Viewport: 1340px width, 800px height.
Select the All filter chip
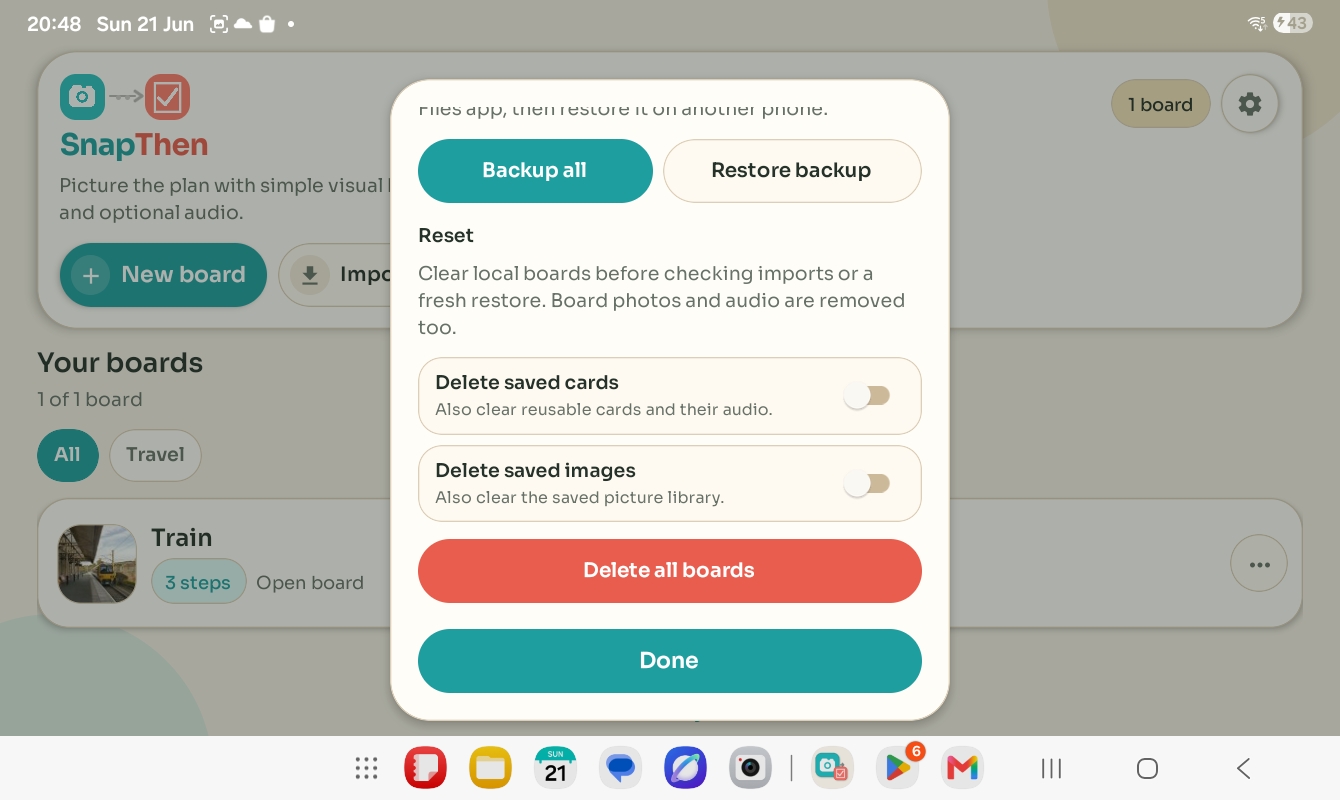[67, 455]
